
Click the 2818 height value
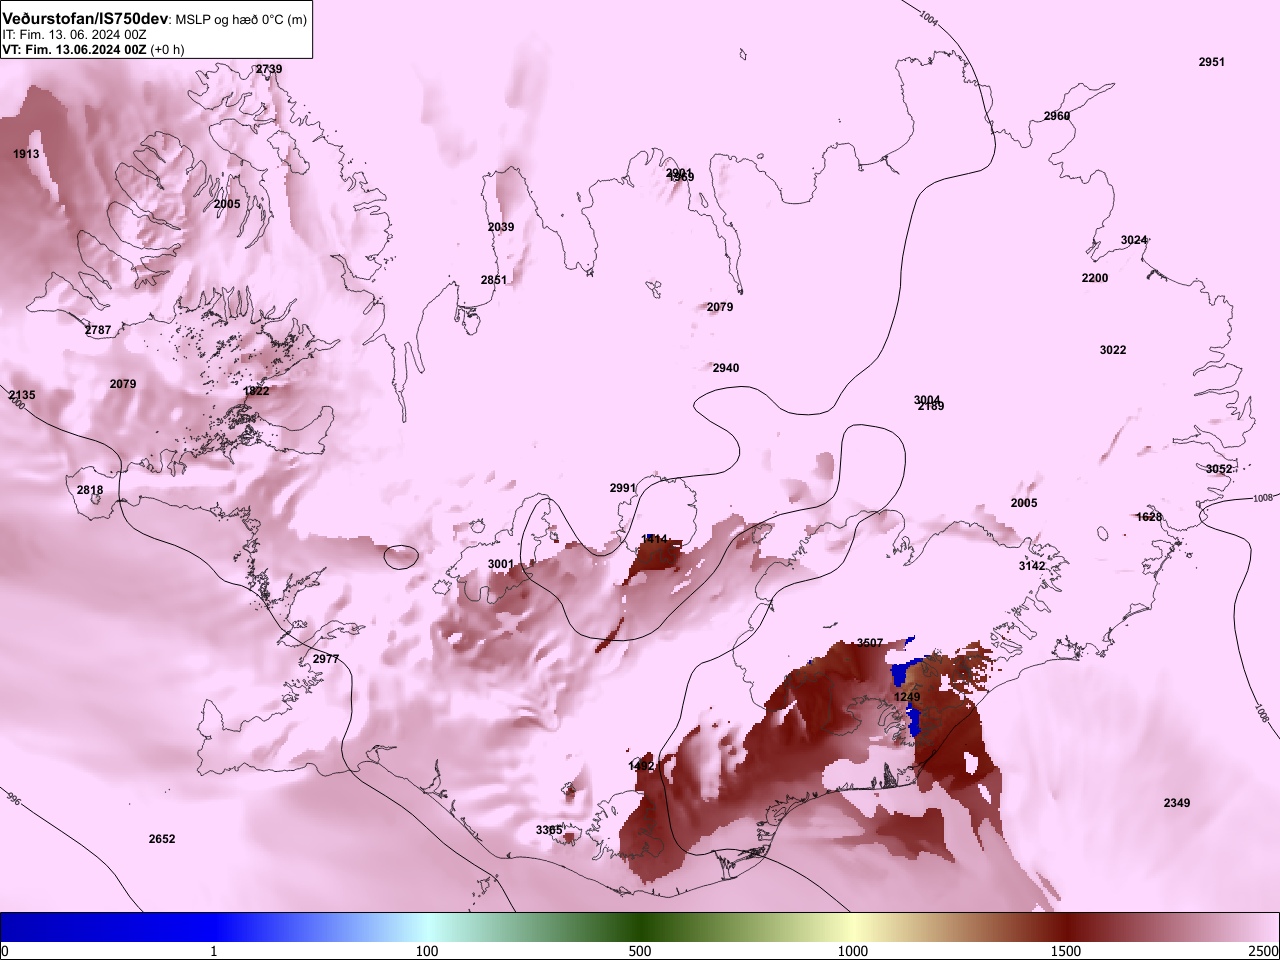pos(90,490)
